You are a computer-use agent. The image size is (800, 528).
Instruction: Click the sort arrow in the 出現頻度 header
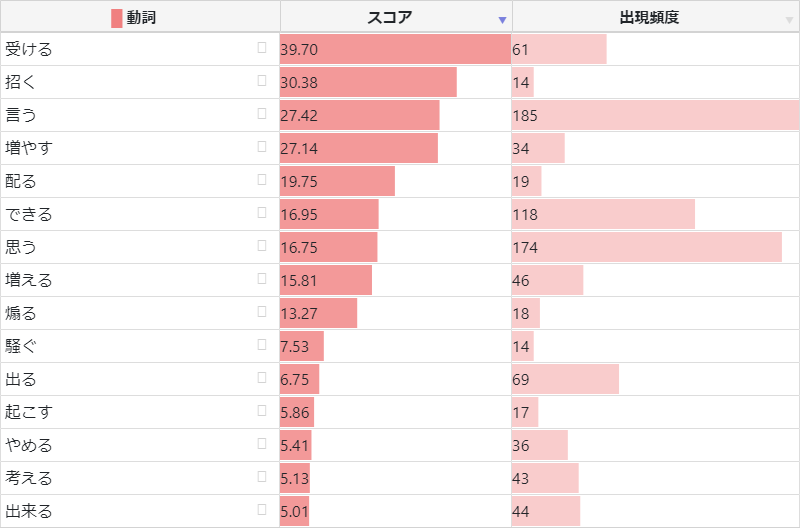click(x=790, y=19)
